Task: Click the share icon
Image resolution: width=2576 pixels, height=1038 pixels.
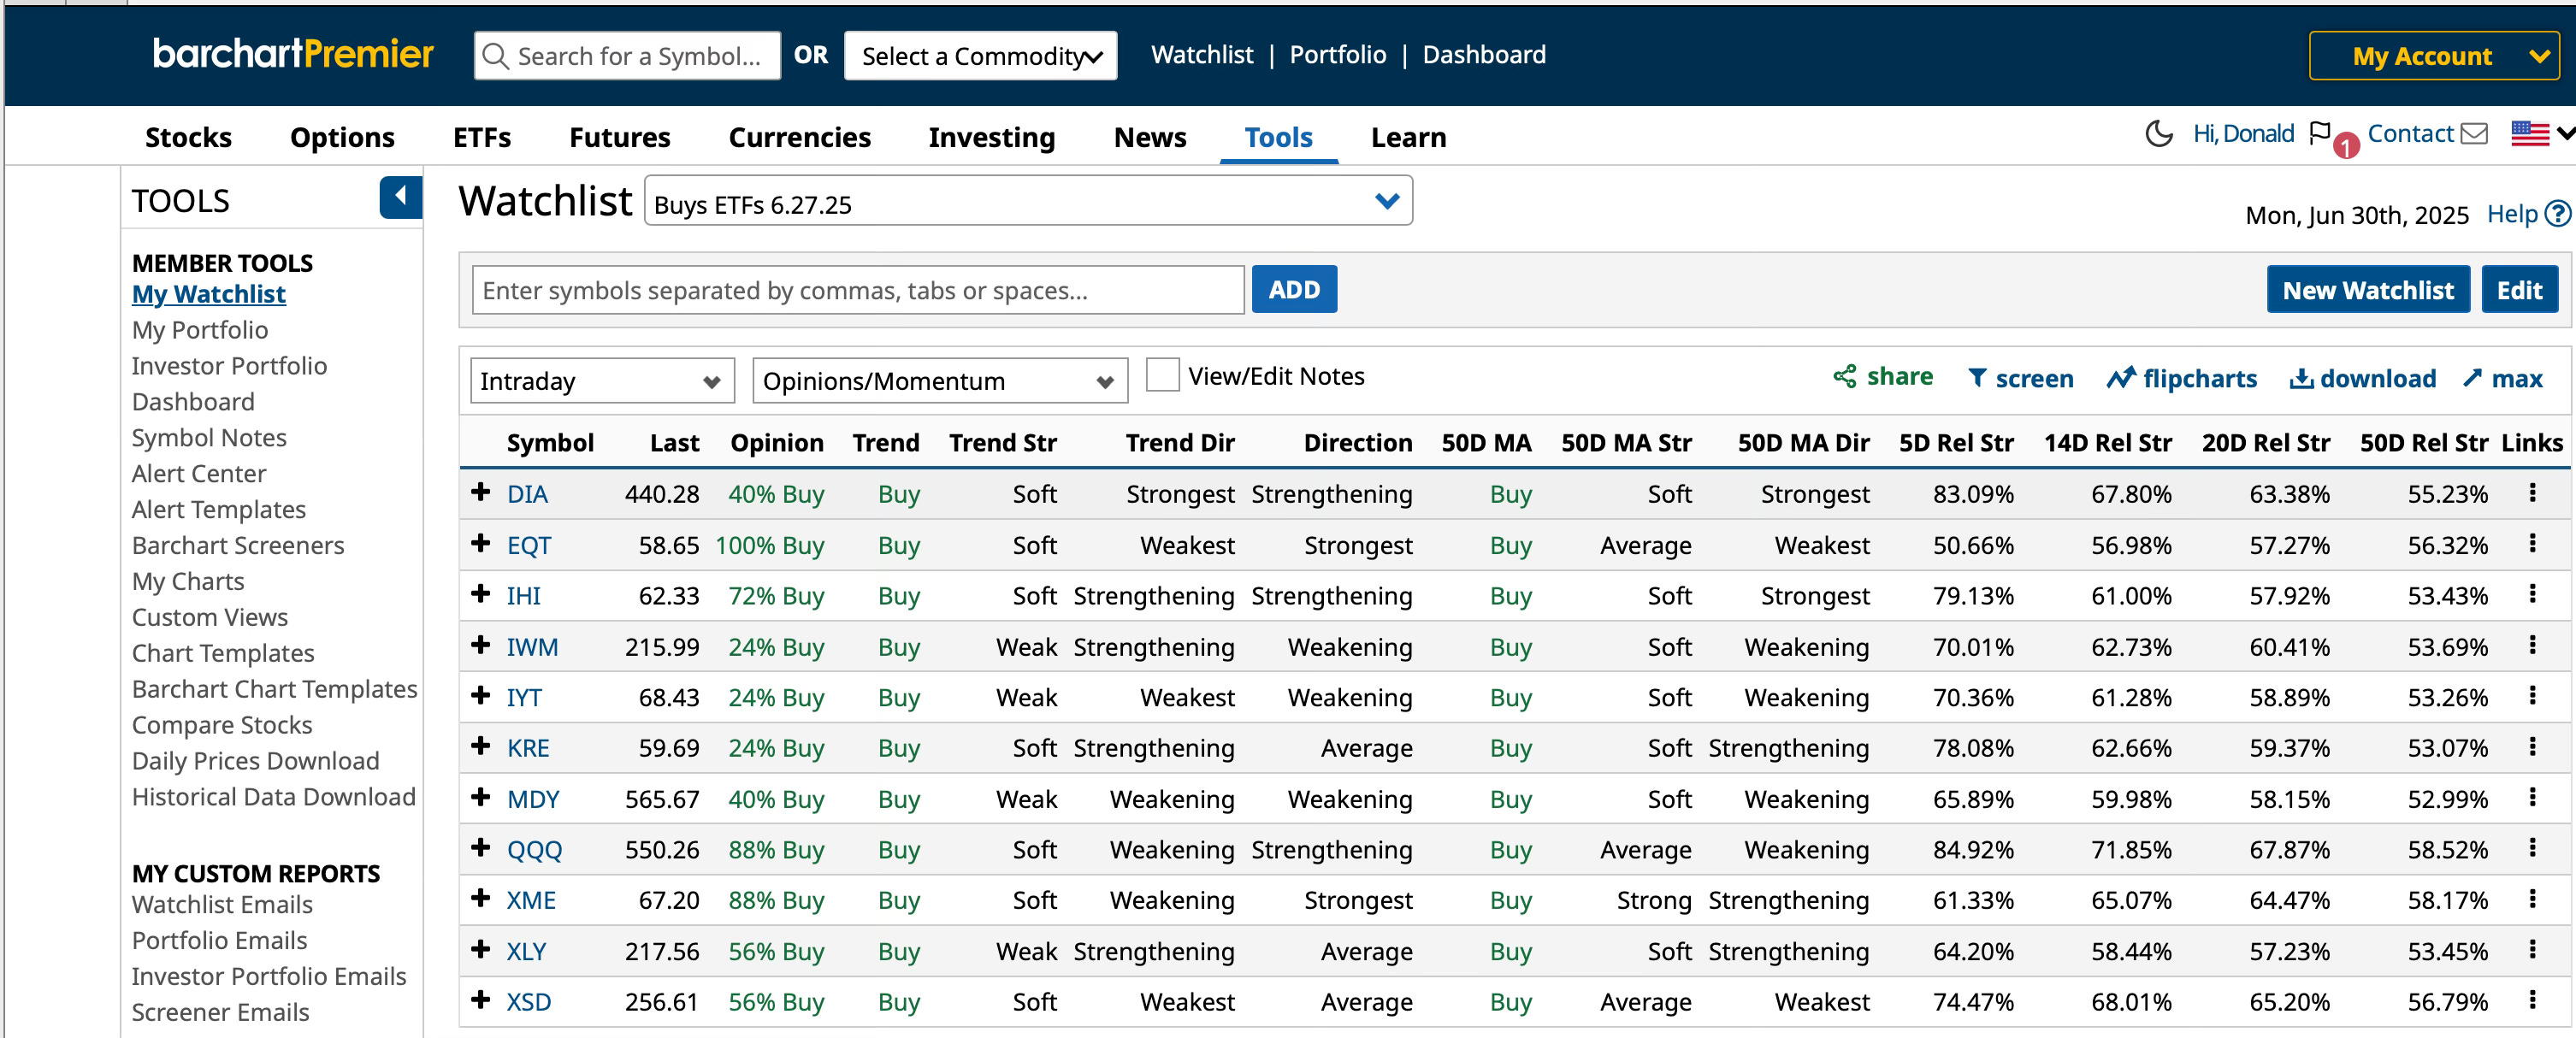Action: pos(1844,377)
